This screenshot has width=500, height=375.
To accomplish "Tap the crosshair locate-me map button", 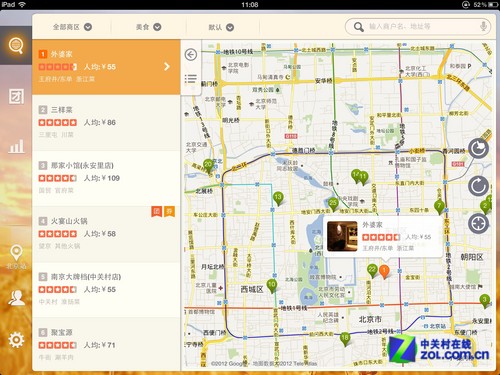I will pyautogui.click(x=478, y=223).
